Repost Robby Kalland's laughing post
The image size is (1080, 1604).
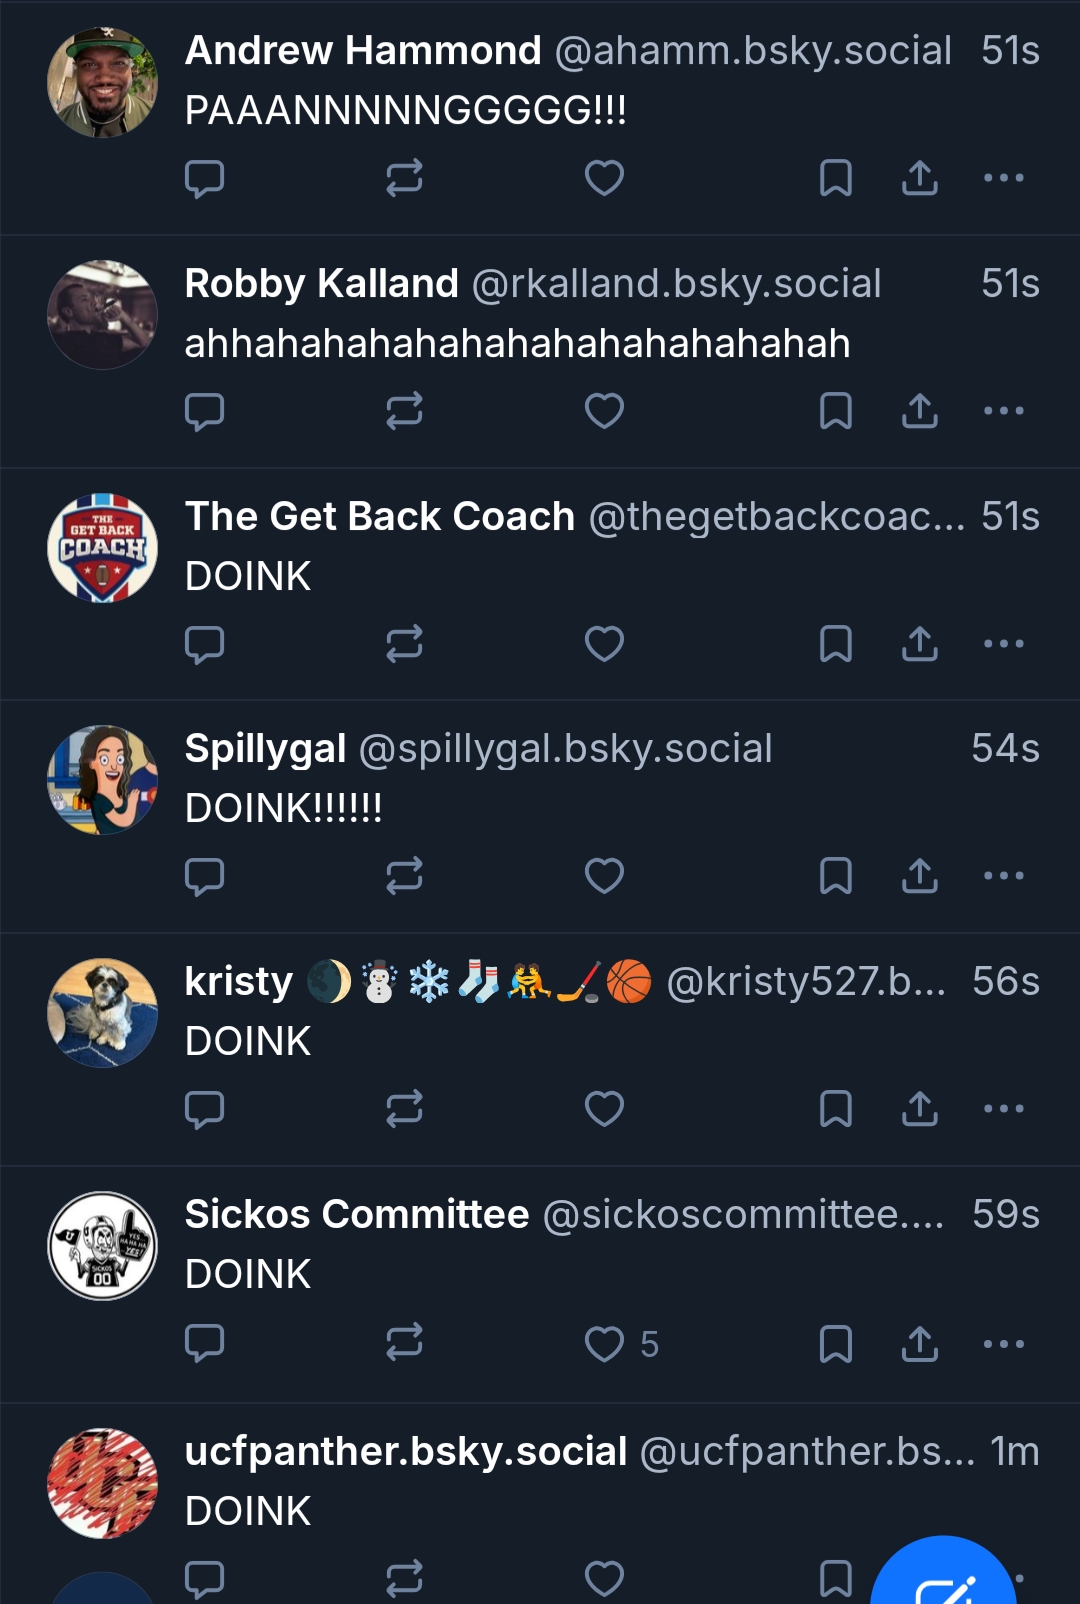click(404, 411)
